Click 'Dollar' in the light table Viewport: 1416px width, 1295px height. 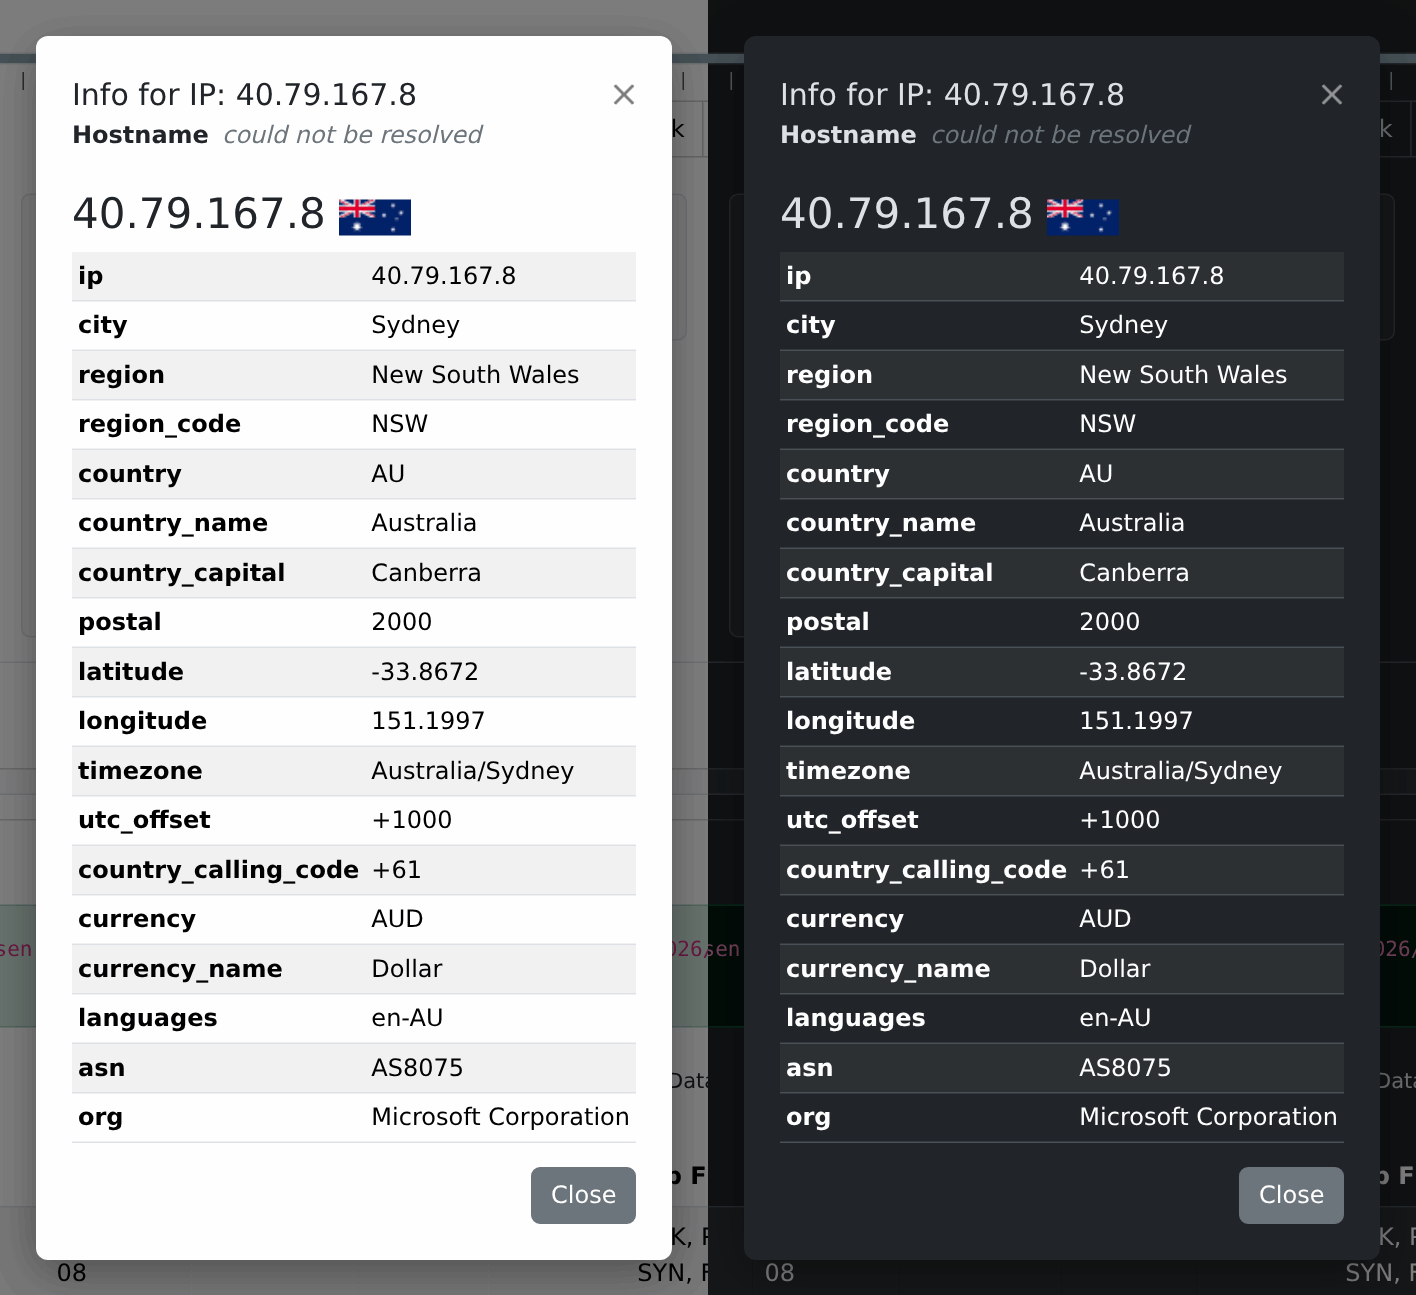coord(407,969)
